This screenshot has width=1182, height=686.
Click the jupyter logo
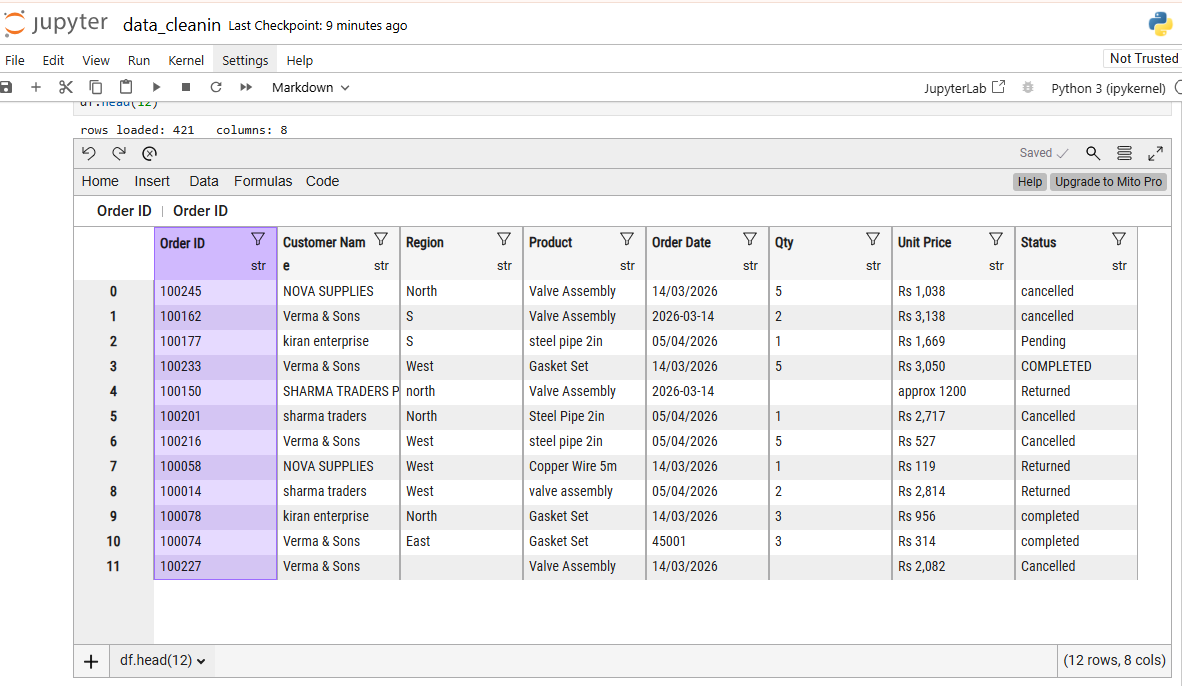[55, 23]
